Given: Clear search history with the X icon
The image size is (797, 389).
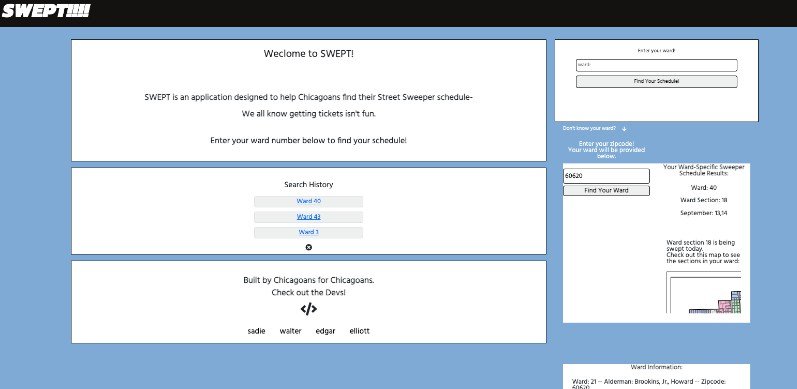Looking at the screenshot, I should tap(309, 247).
